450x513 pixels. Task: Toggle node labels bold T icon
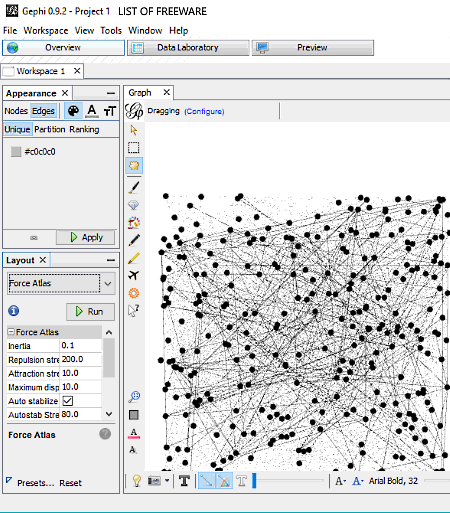(x=184, y=481)
